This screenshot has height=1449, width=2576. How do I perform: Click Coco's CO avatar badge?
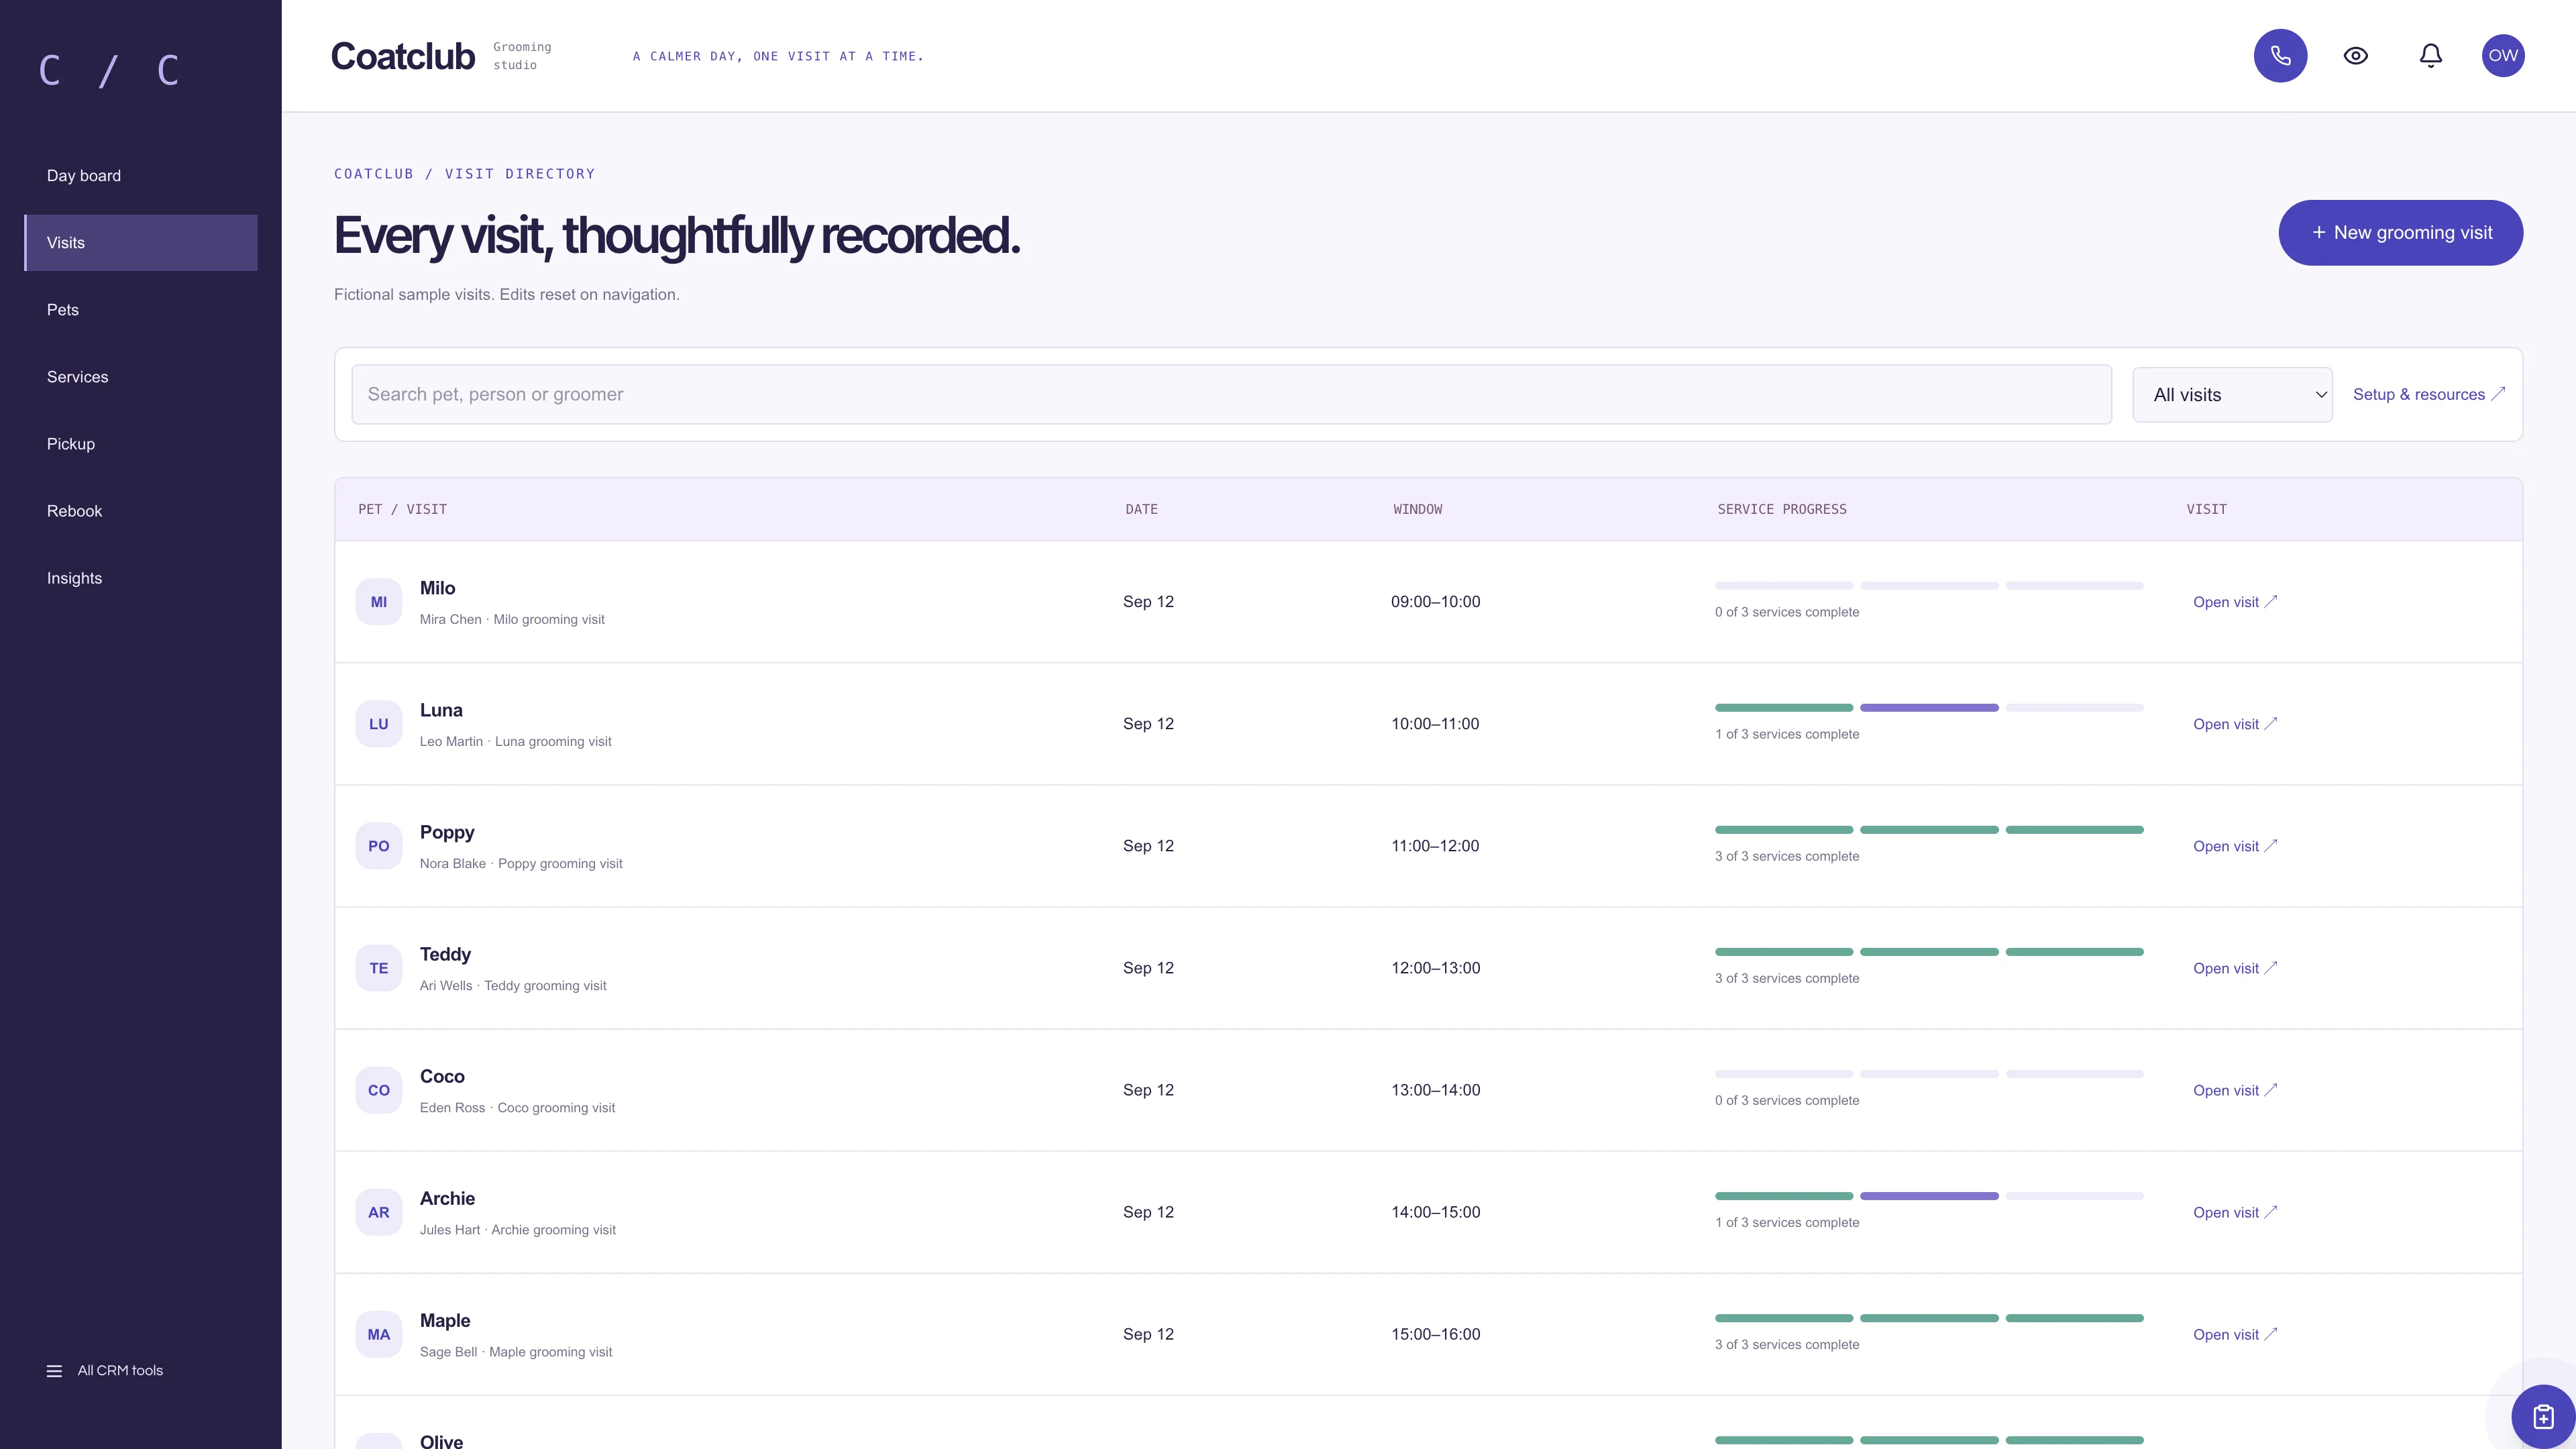coord(379,1090)
